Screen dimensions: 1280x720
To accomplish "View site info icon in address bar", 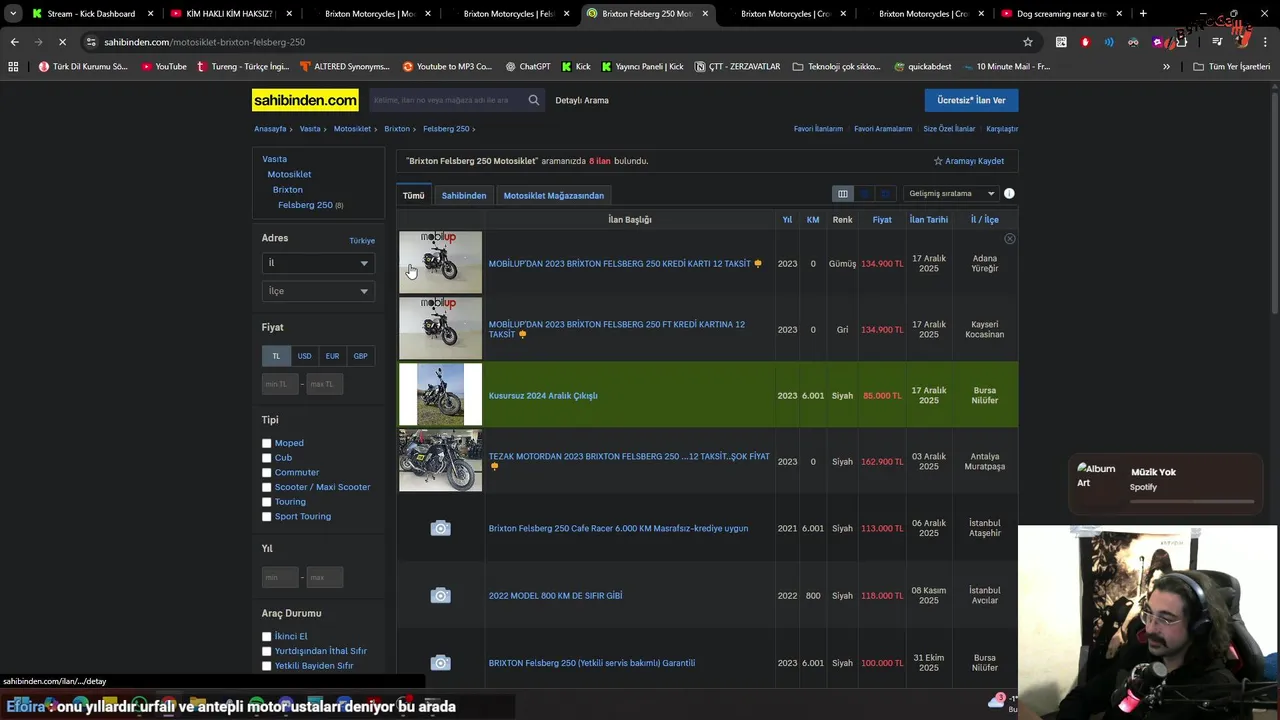I will tap(91, 42).
